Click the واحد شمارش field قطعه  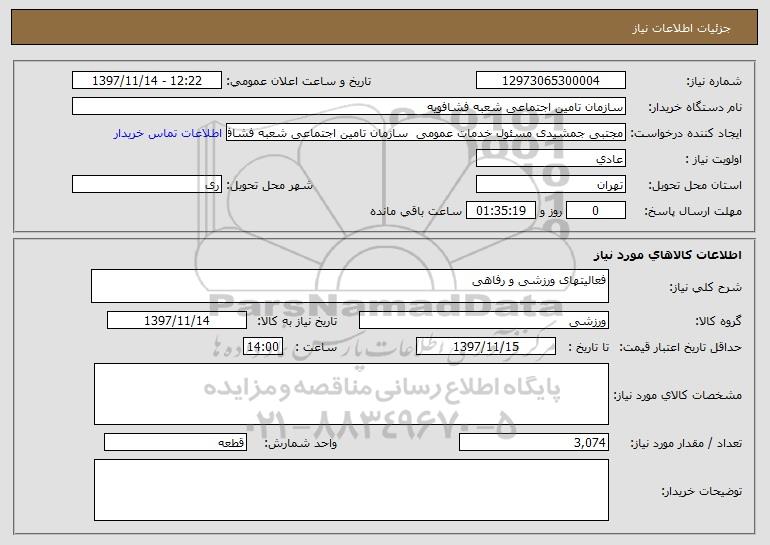(175, 442)
